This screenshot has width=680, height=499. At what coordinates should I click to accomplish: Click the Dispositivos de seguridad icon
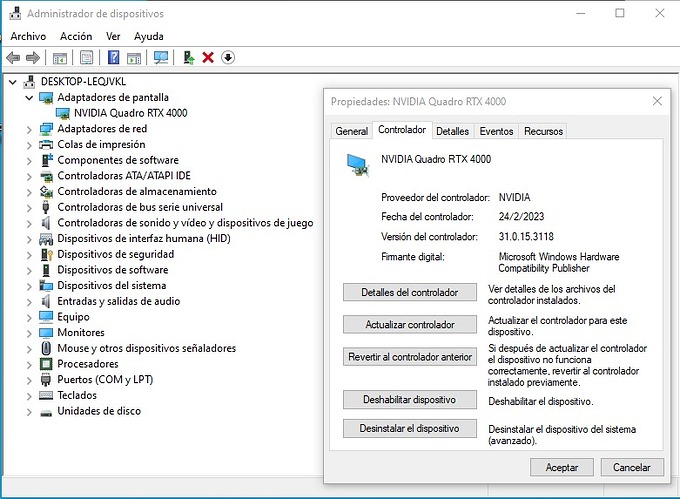(46, 254)
